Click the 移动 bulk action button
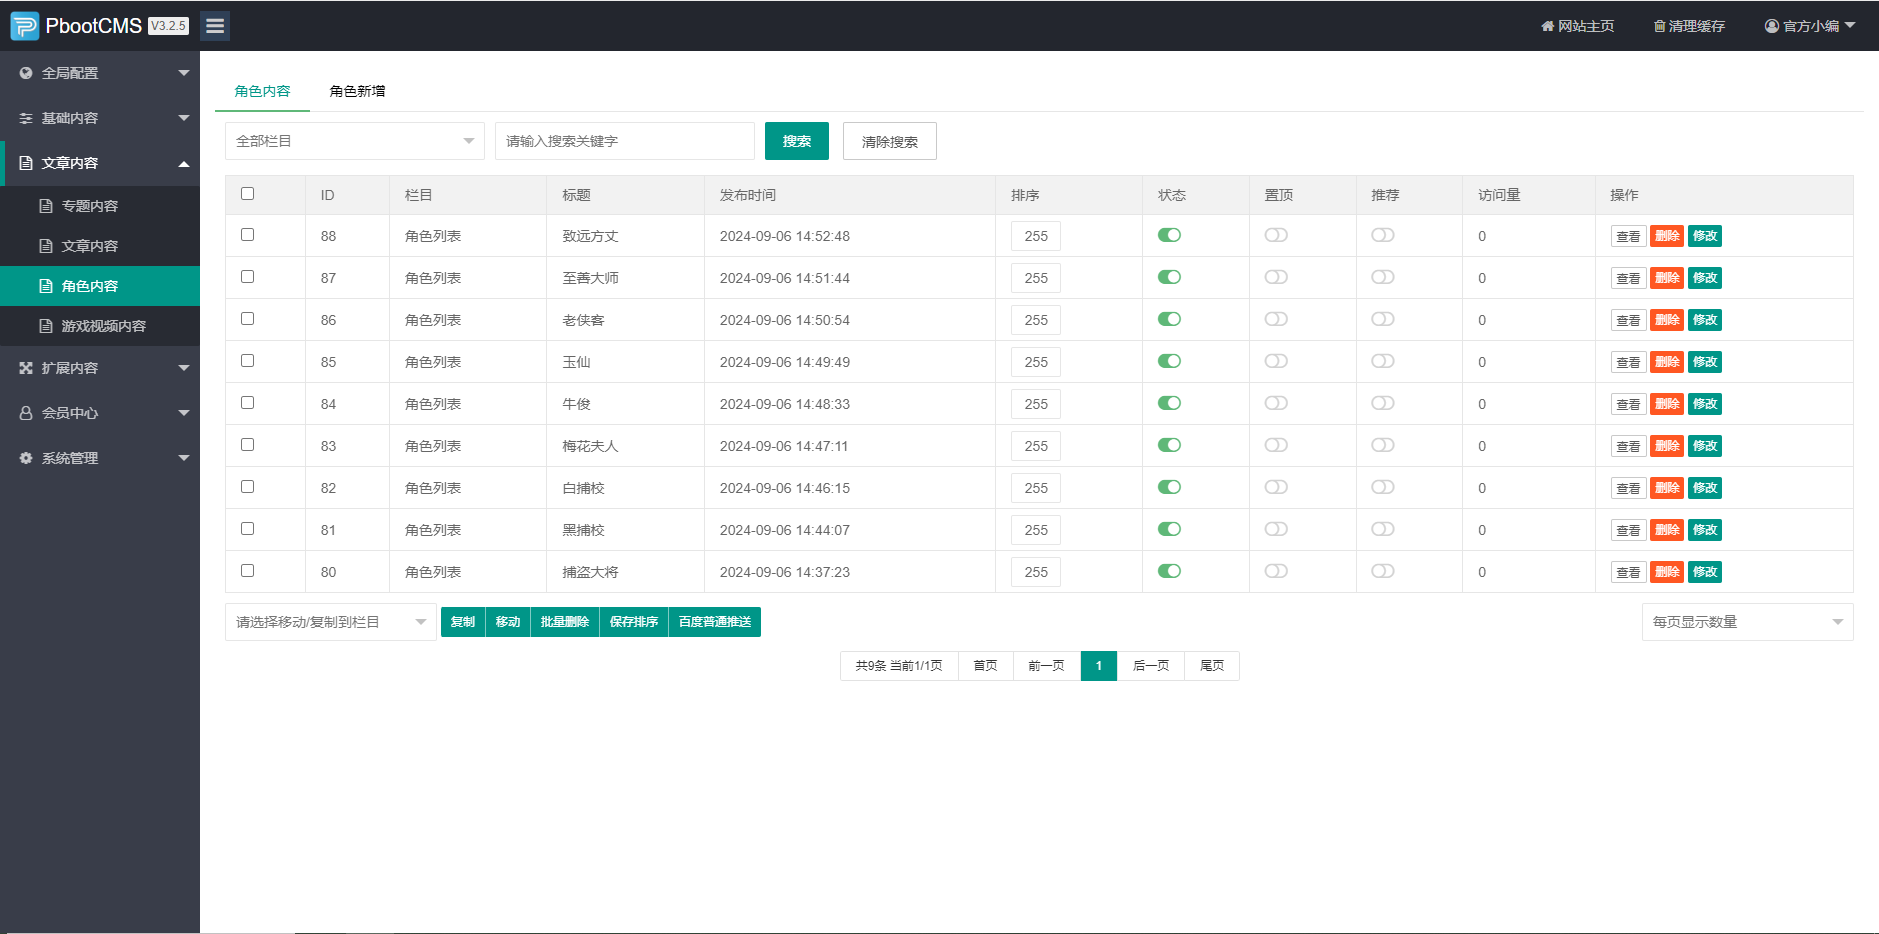The image size is (1879, 934). [508, 622]
